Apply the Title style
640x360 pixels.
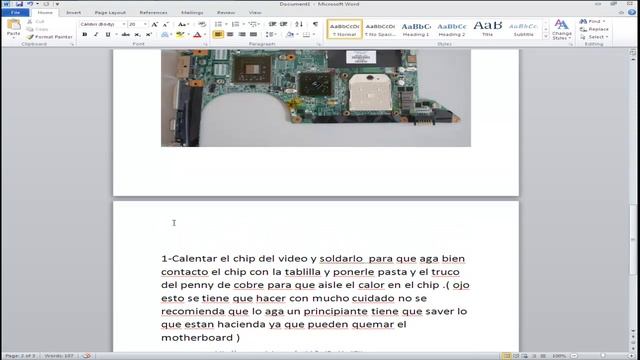click(x=487, y=29)
